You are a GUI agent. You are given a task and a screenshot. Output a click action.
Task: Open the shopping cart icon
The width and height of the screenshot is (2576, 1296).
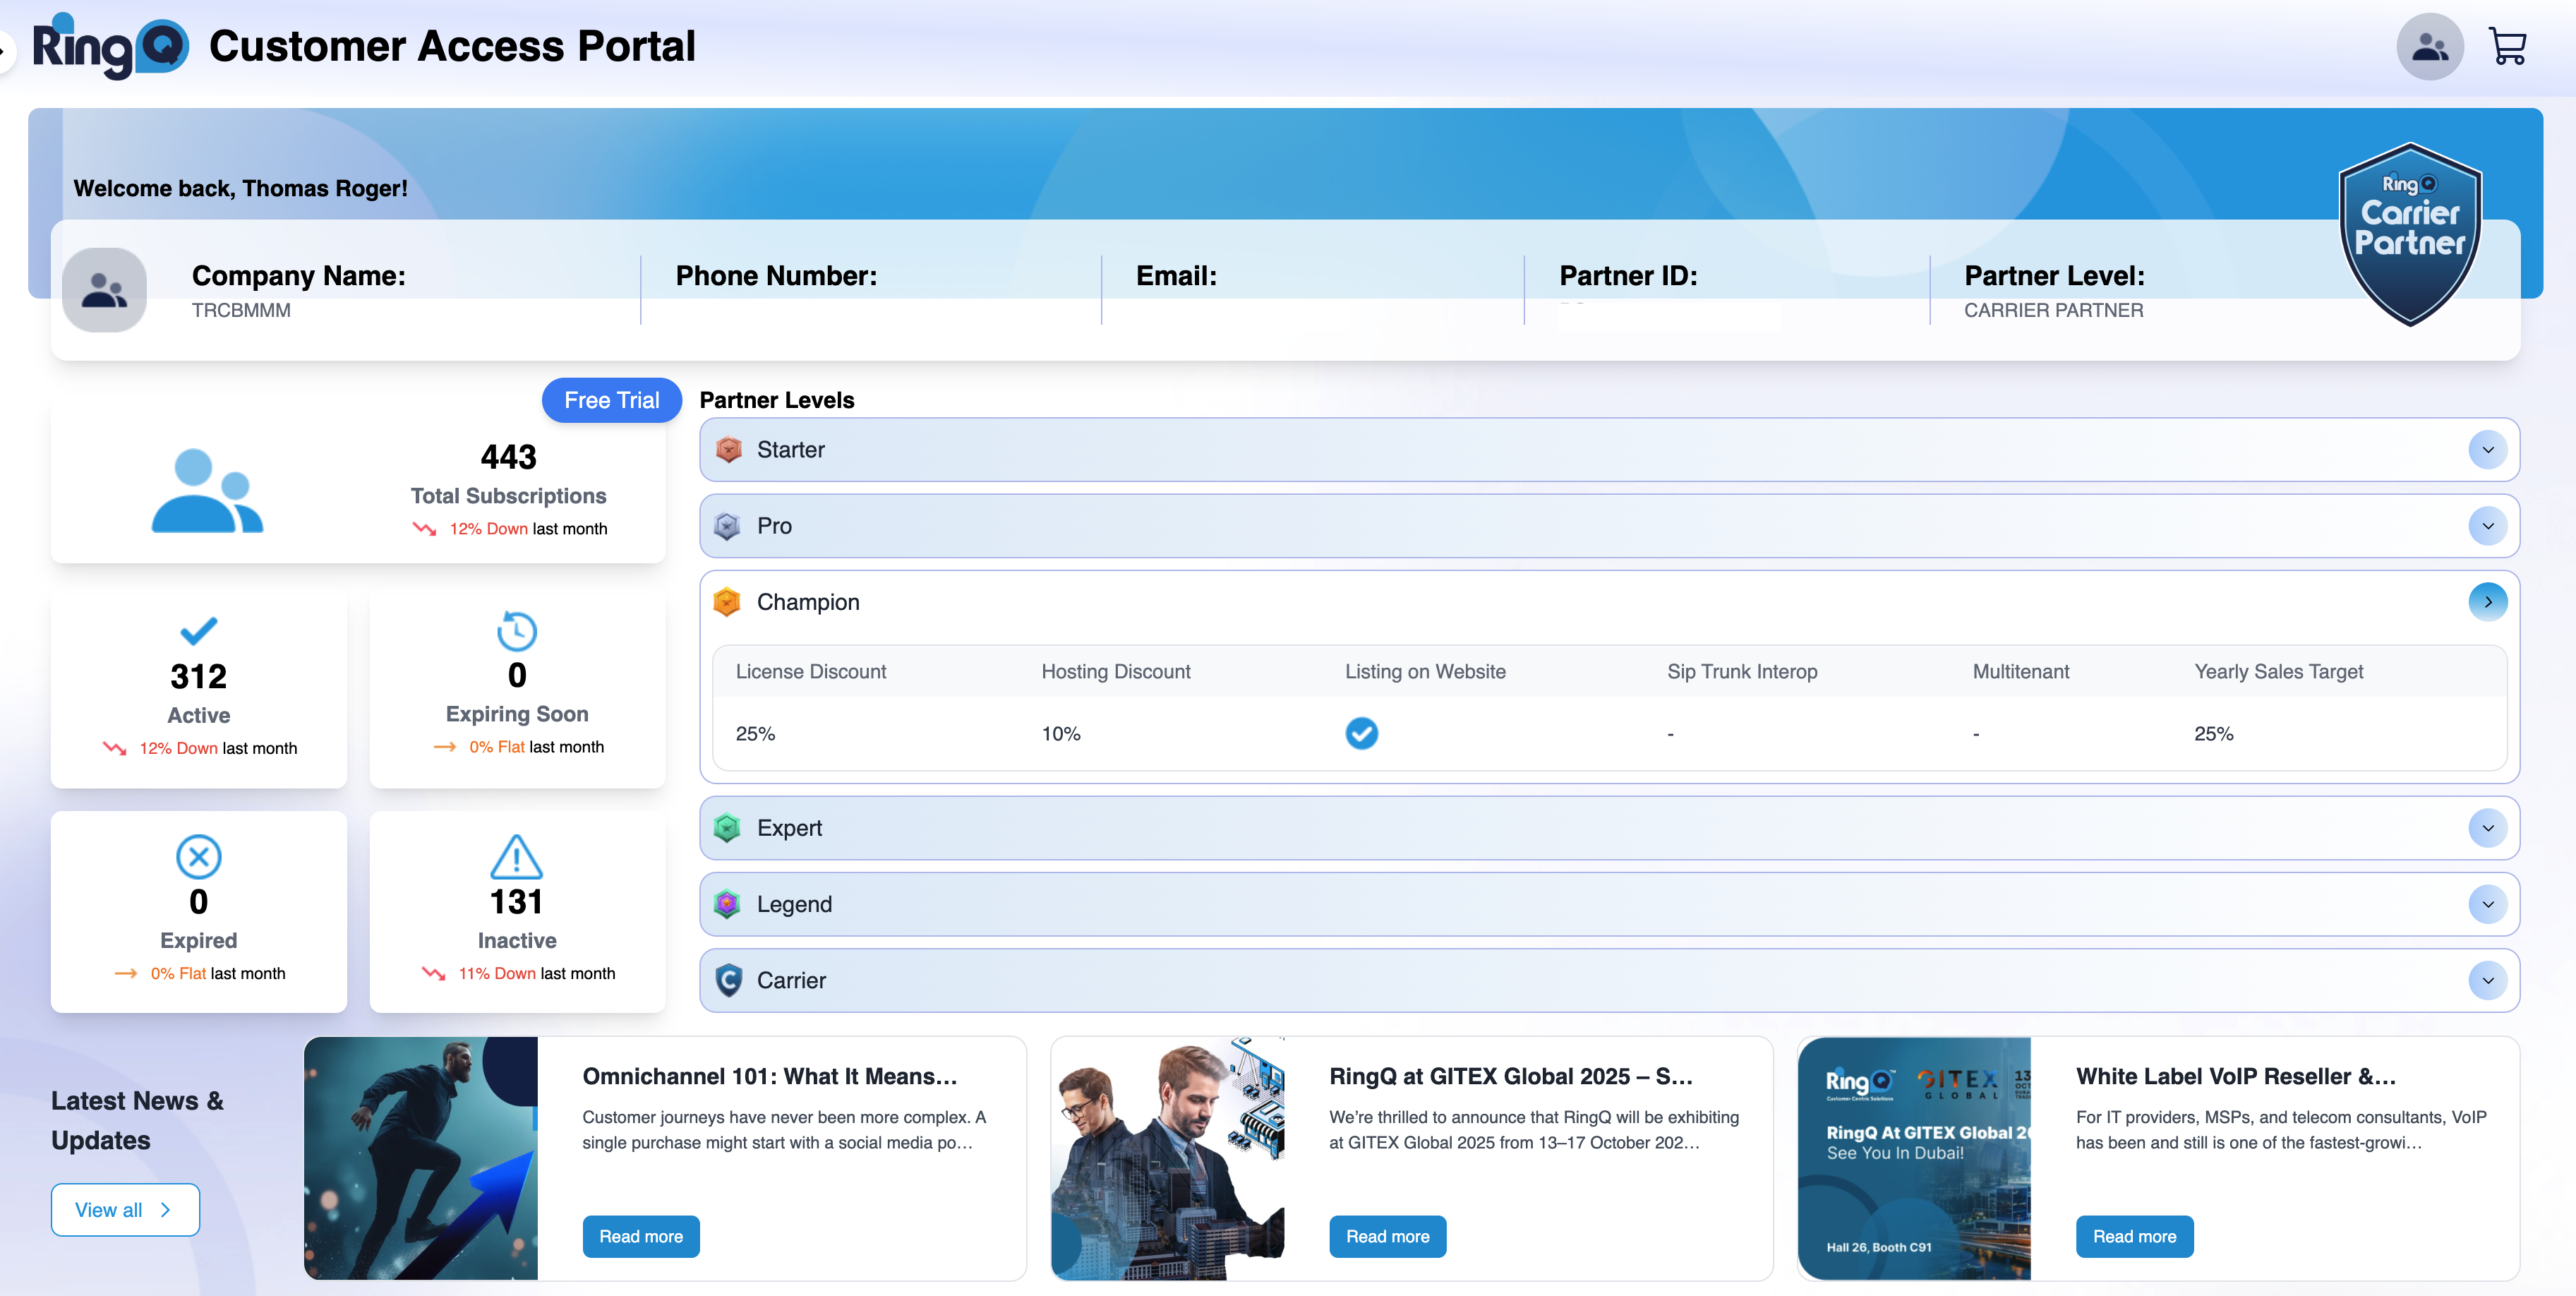coord(2508,45)
